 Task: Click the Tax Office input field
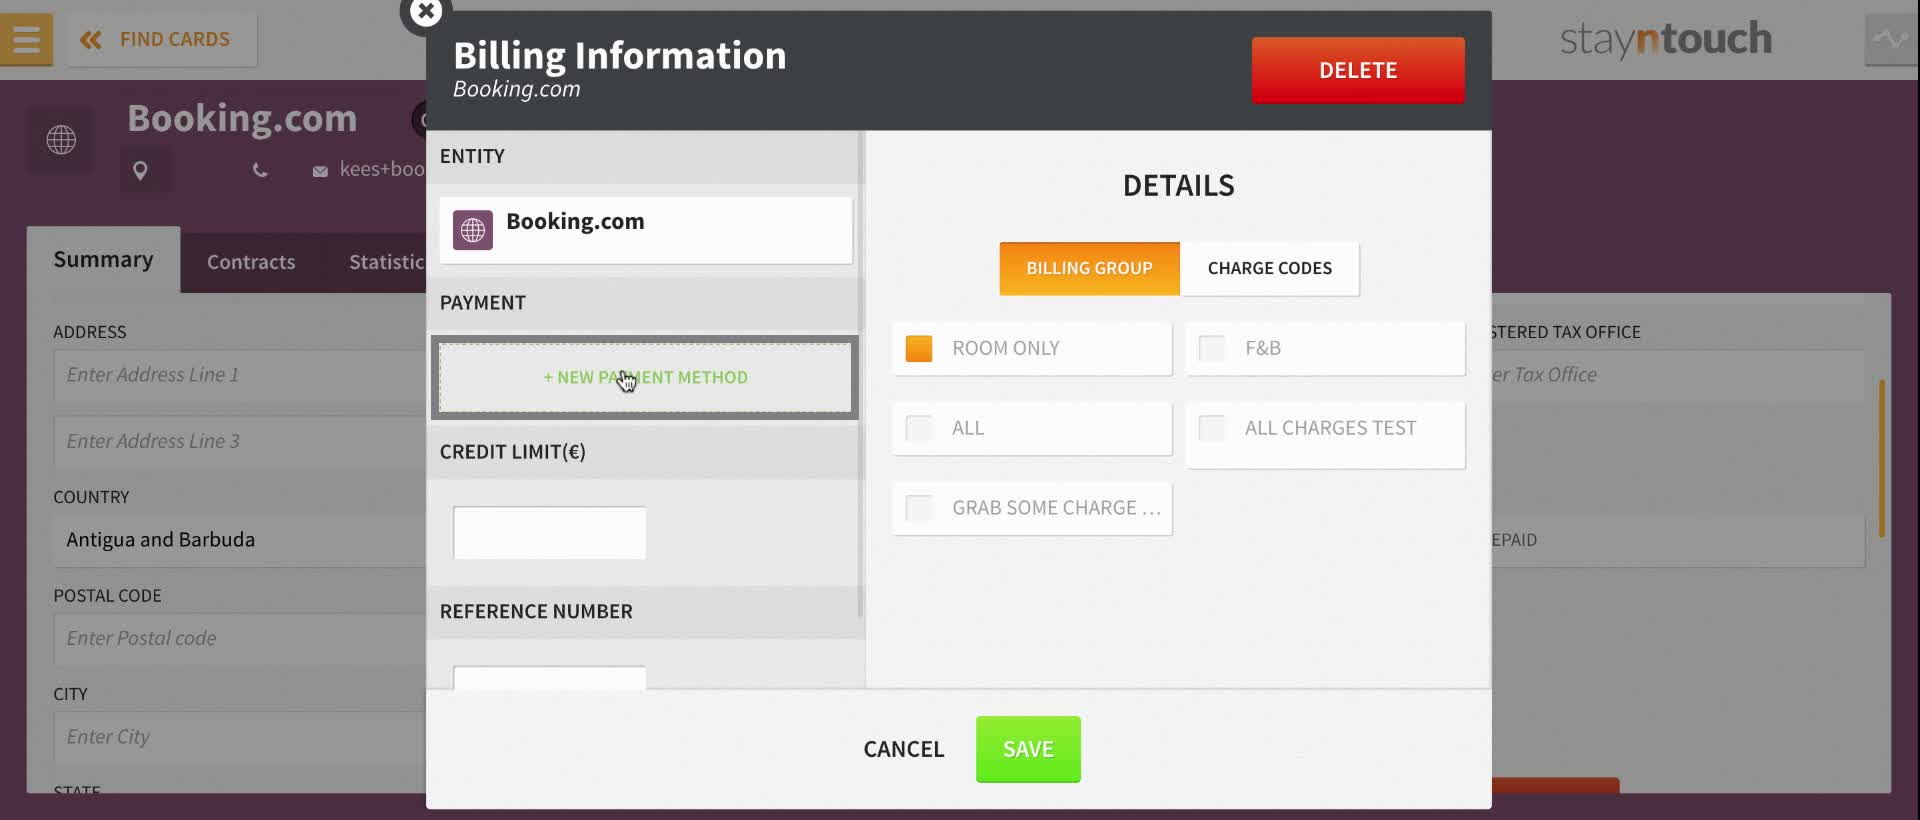(x=1677, y=375)
